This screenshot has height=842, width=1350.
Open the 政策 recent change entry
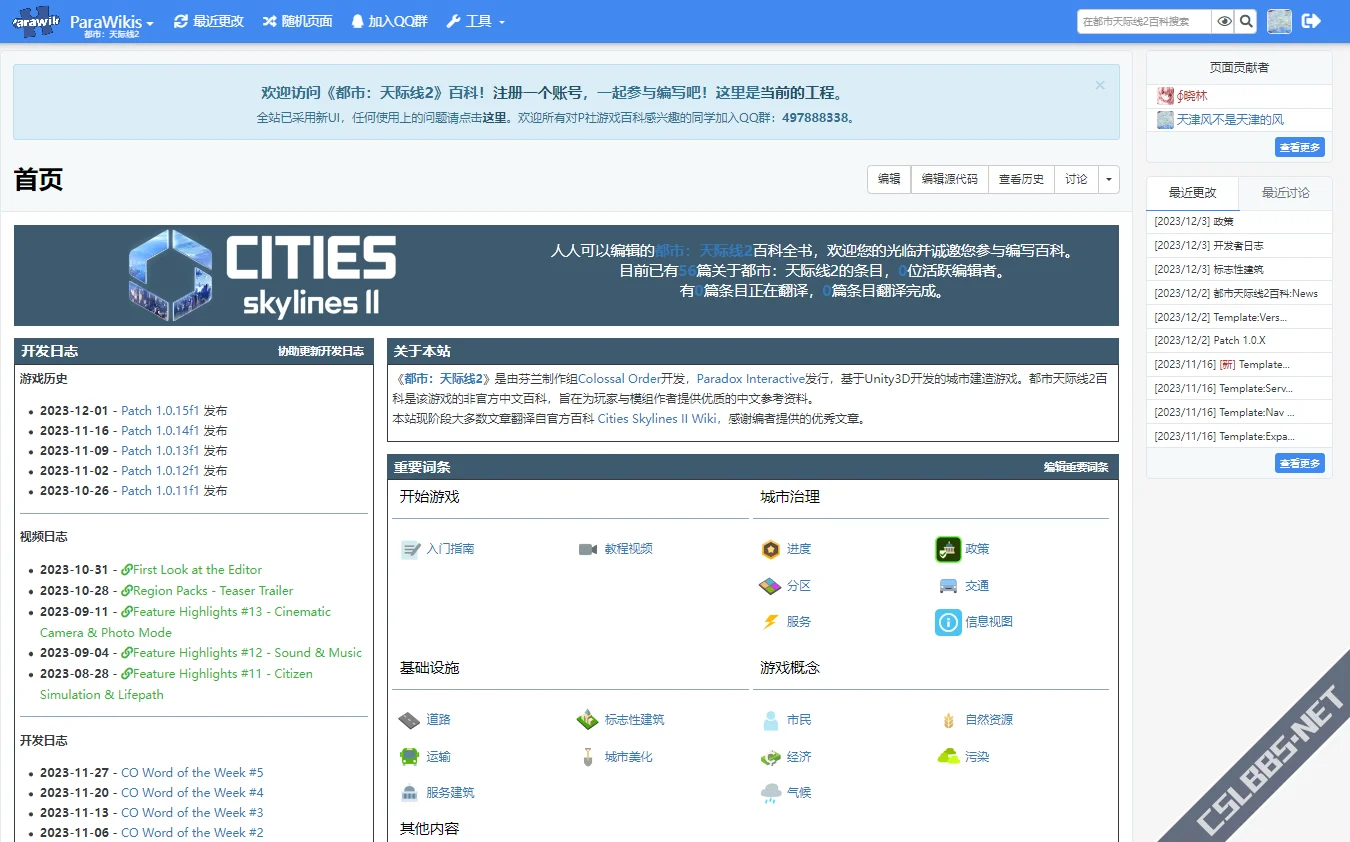point(1223,221)
